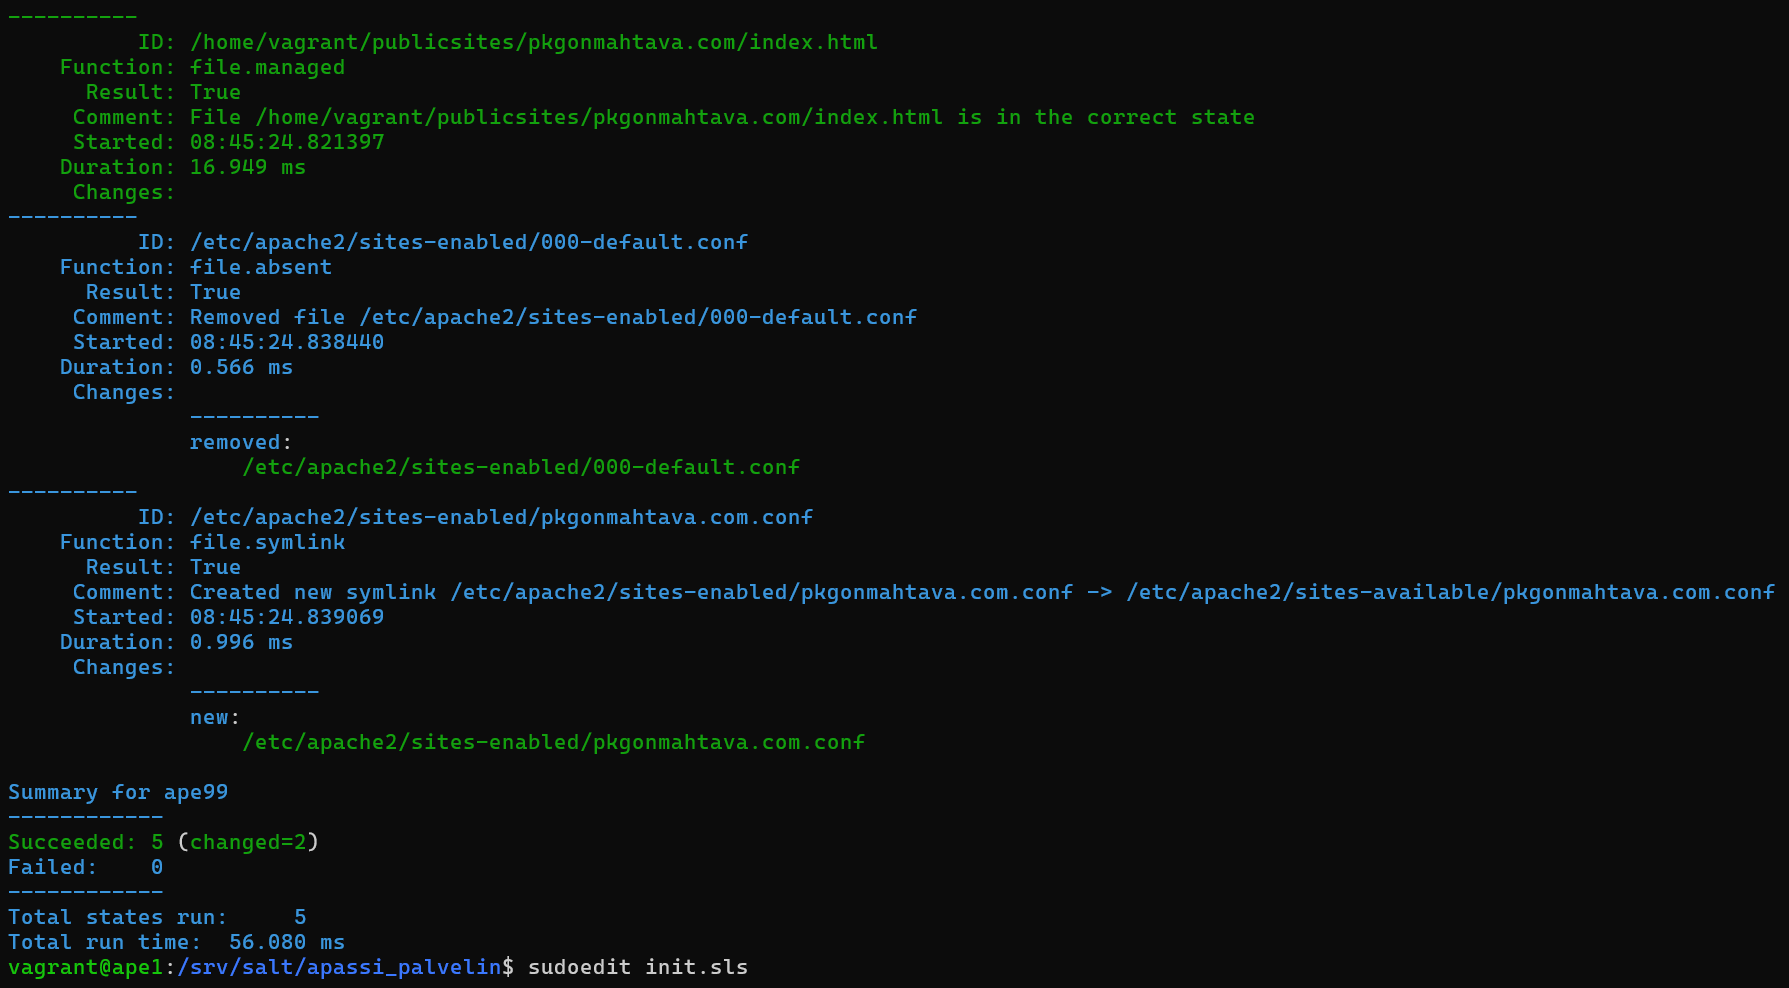Click the "Total states run: 5" line
The height and width of the screenshot is (988, 1789).
157,917
